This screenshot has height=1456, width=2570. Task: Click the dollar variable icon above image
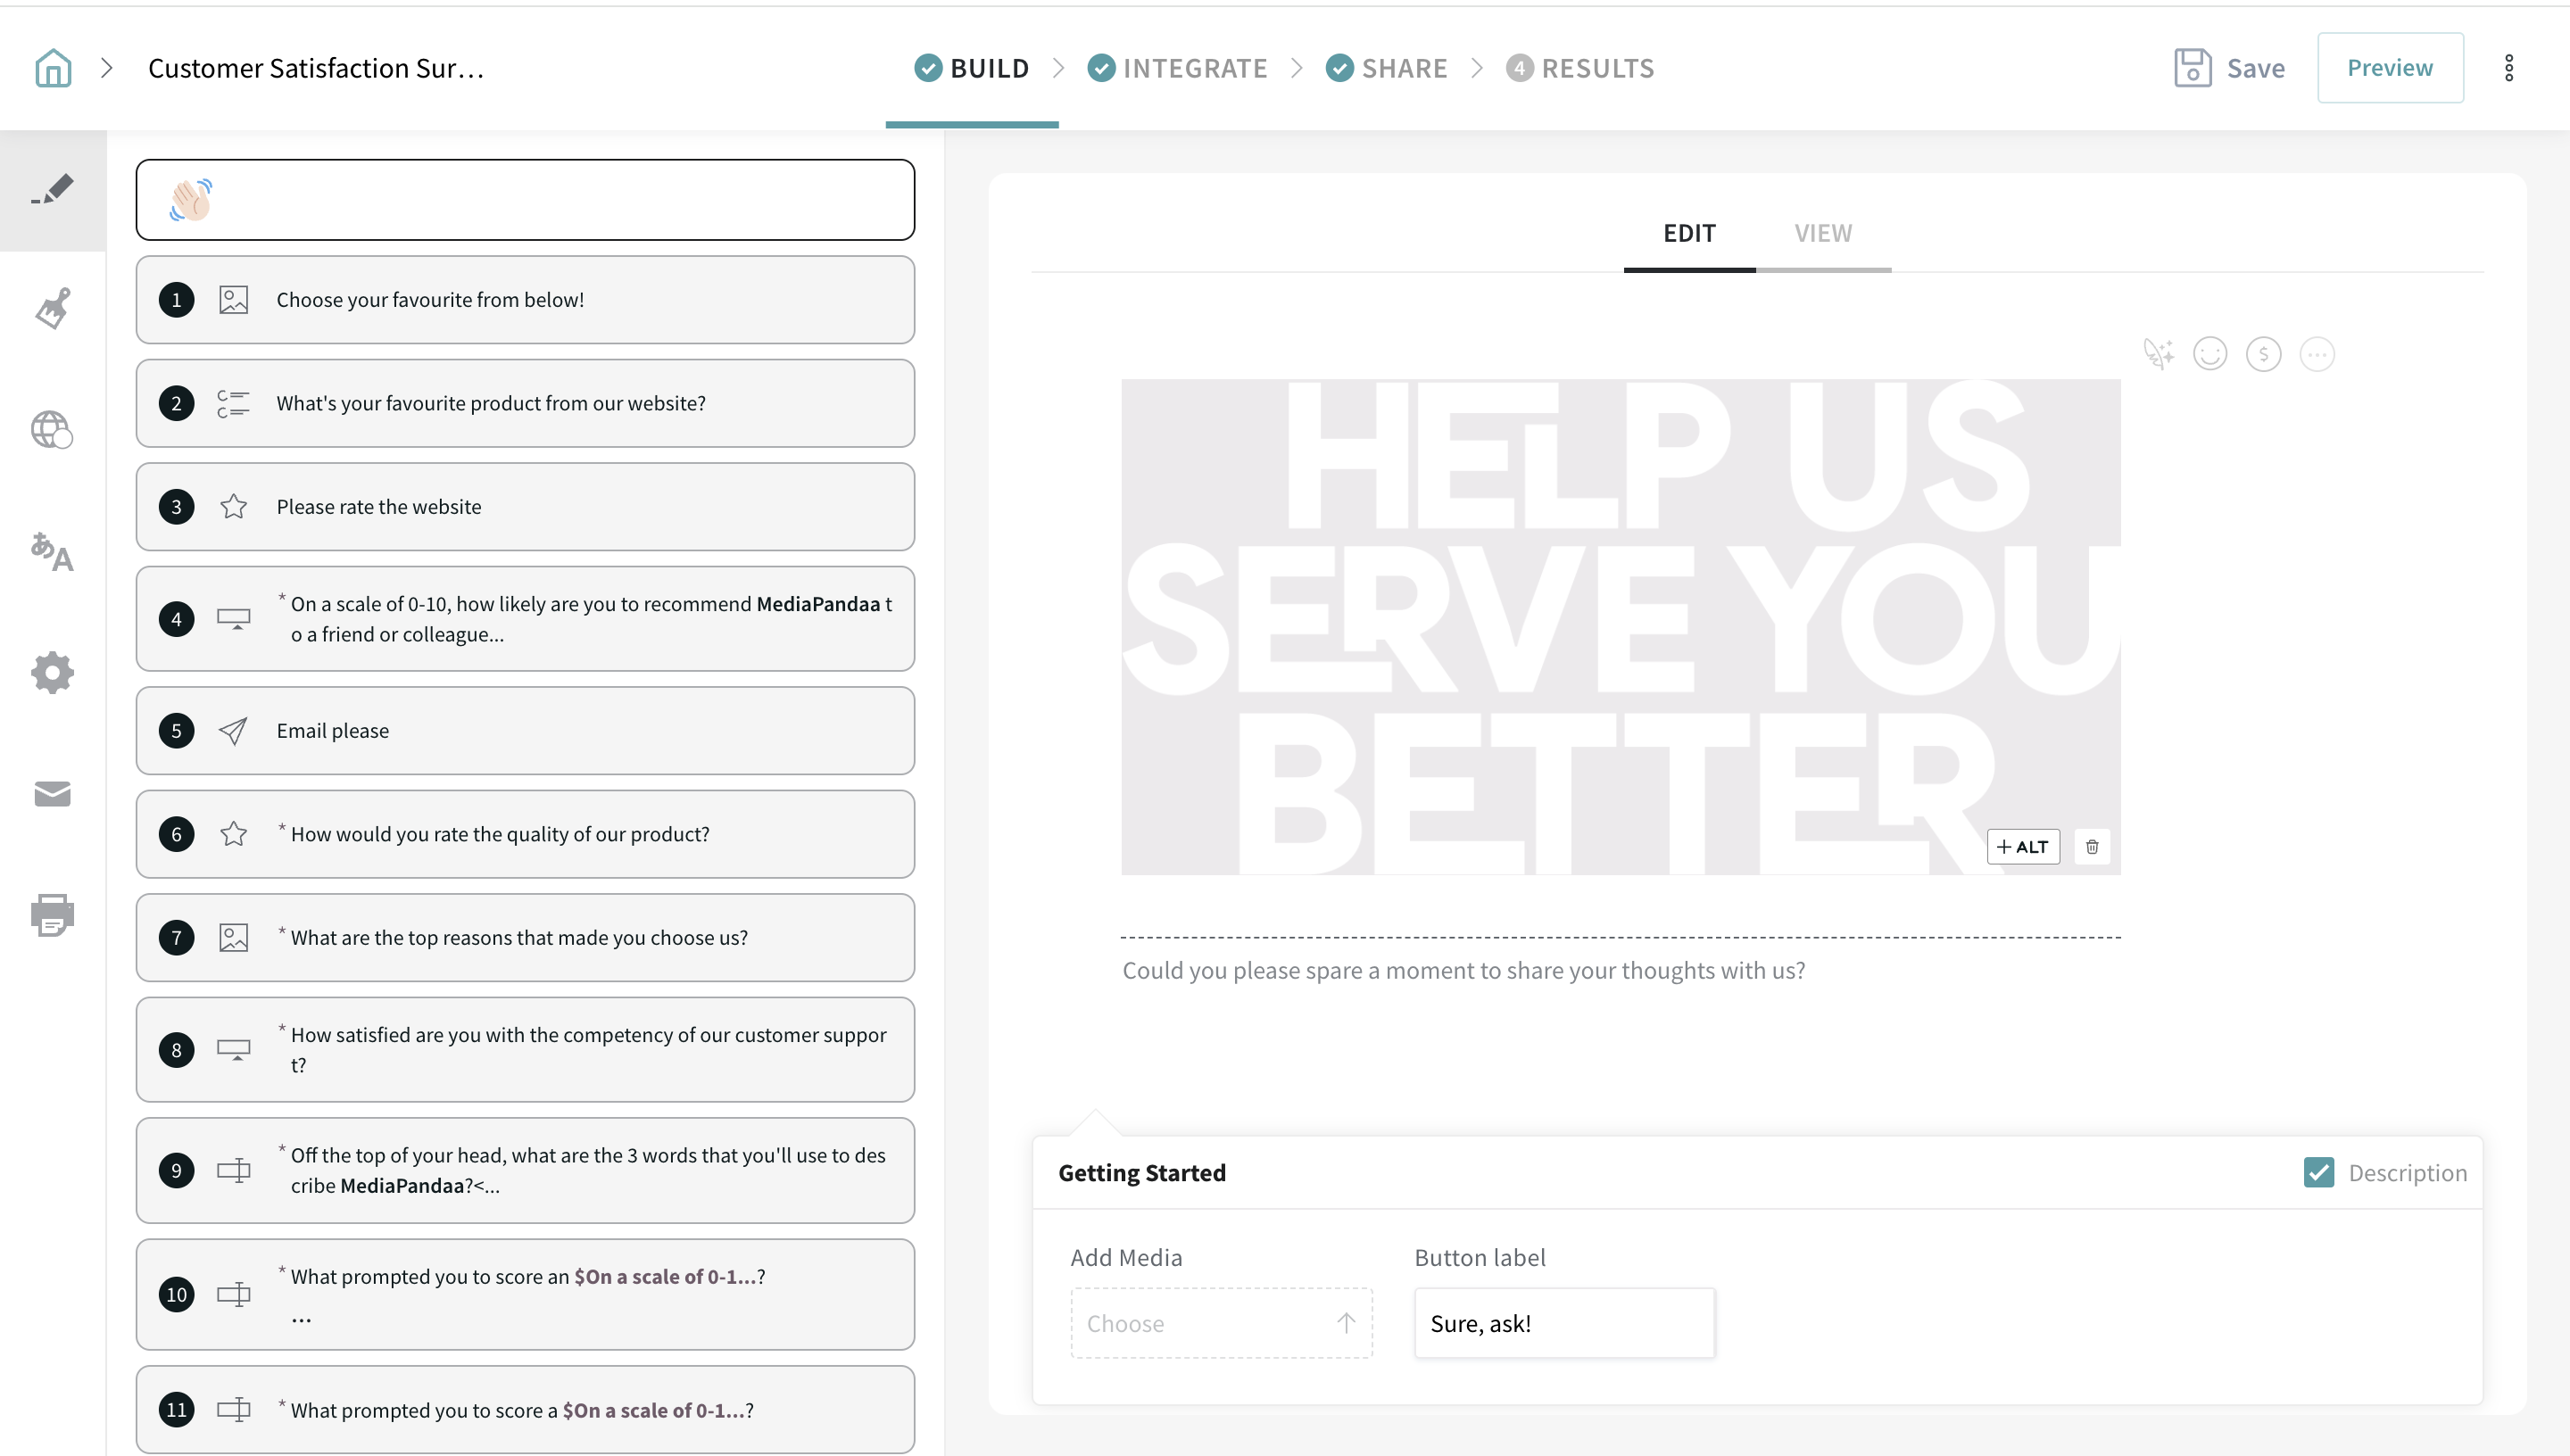pyautogui.click(x=2263, y=354)
